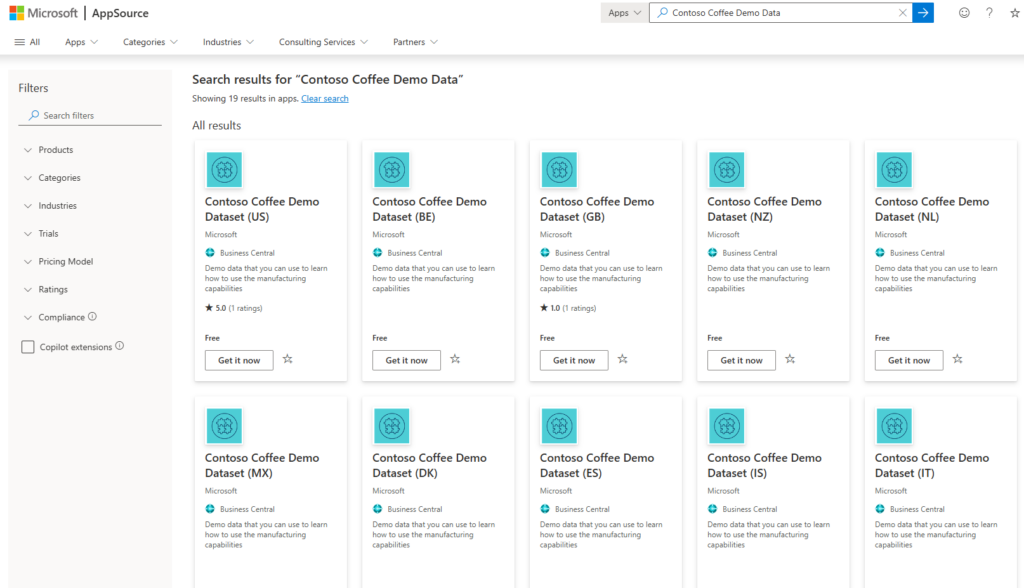Click the Contoso Coffee Demo Data search box
Screen dimensions: 1024x588
click(780, 12)
